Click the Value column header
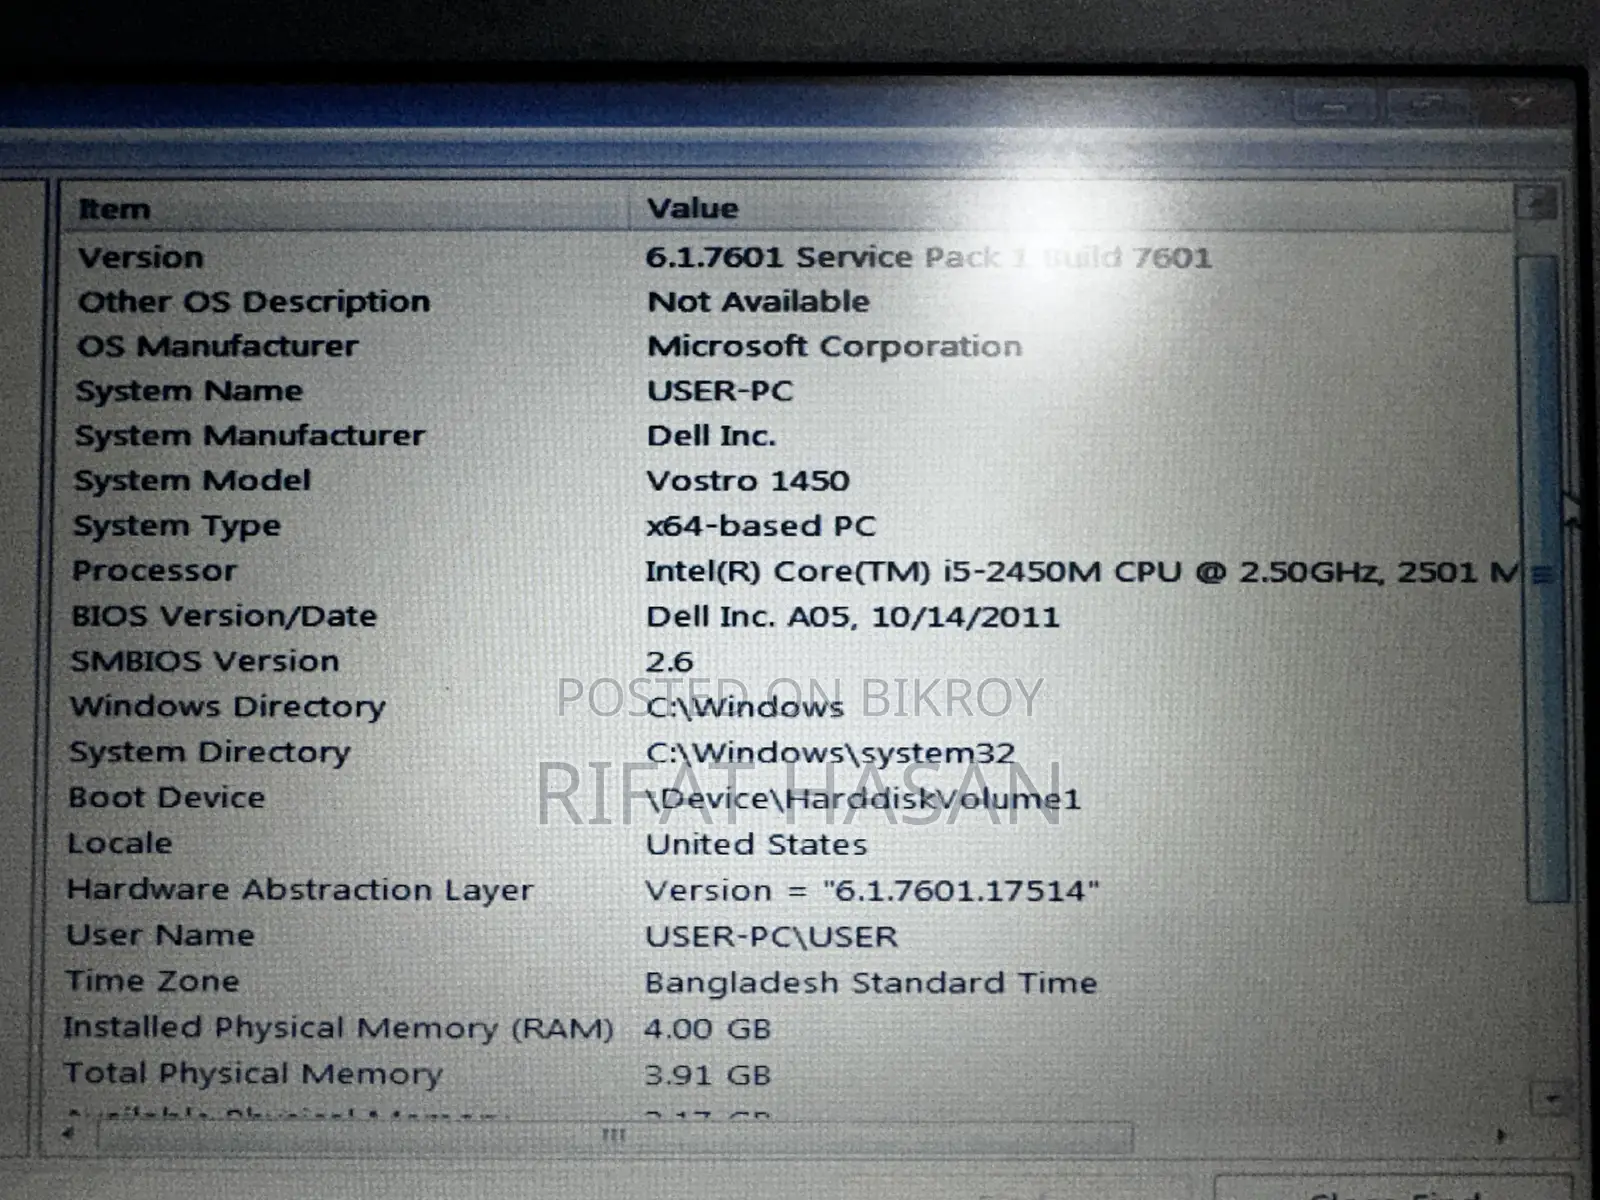1600x1200 pixels. click(1072, 208)
